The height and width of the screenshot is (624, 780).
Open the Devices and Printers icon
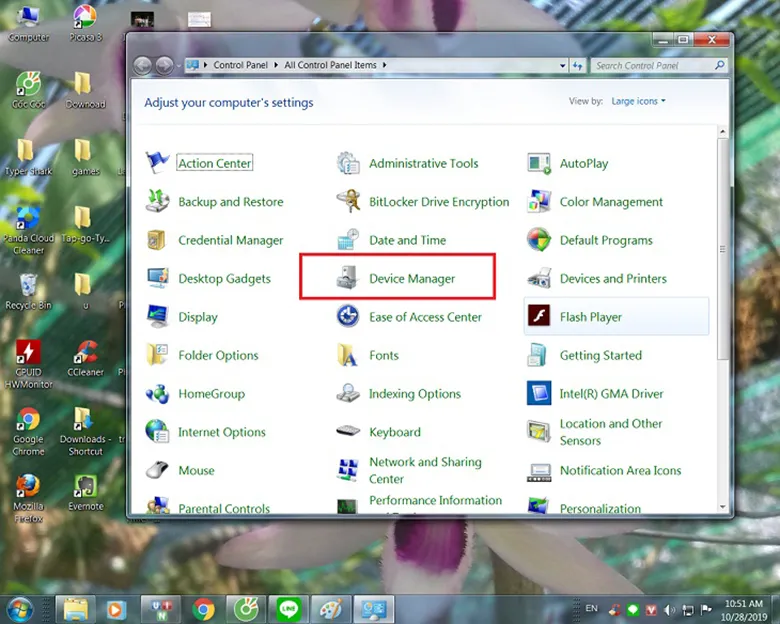coord(539,279)
